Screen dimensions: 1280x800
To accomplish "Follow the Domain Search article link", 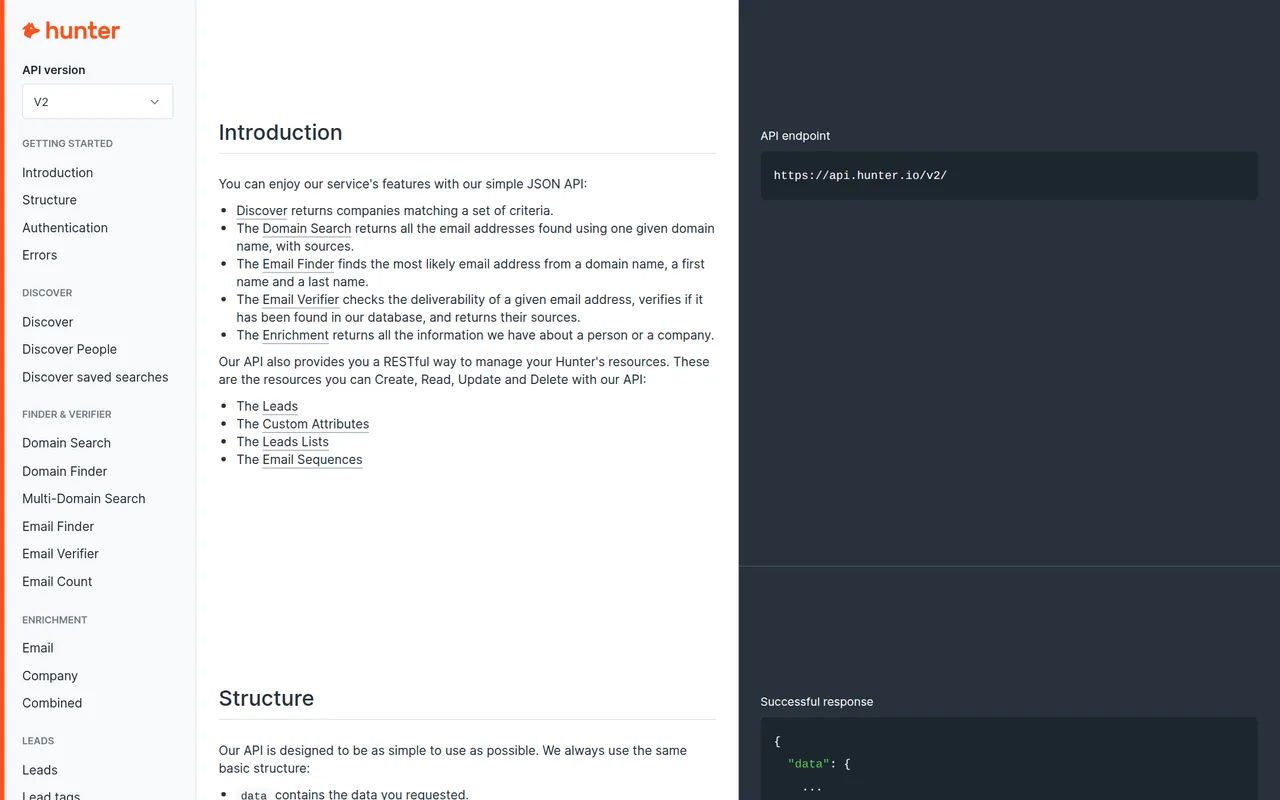I will 307,229.
